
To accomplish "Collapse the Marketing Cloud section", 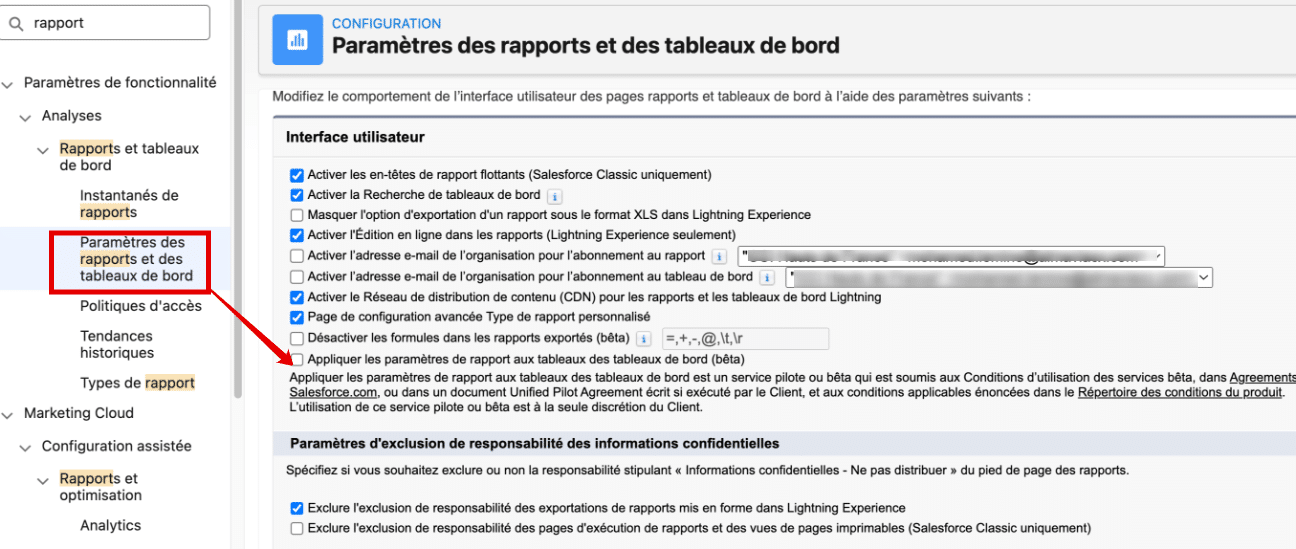I will [8, 413].
